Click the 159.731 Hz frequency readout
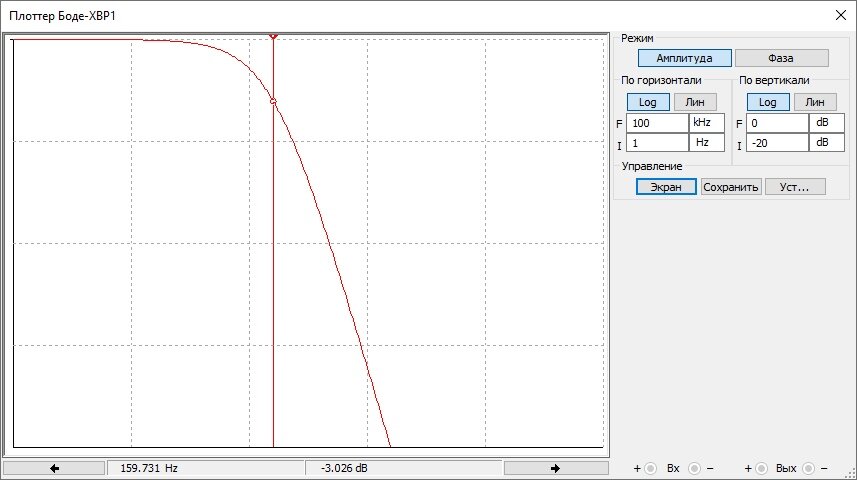The width and height of the screenshot is (857, 480). point(149,468)
